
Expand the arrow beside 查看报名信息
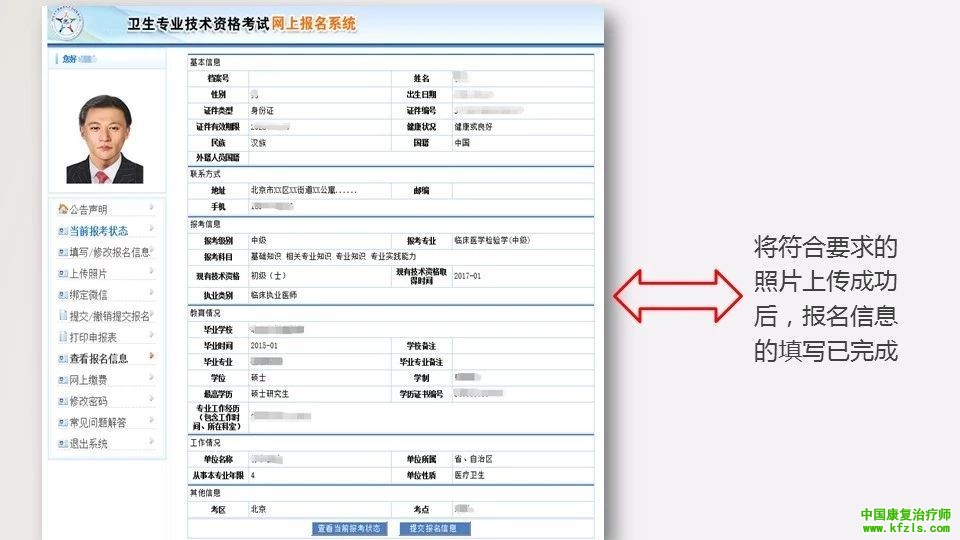pos(151,357)
